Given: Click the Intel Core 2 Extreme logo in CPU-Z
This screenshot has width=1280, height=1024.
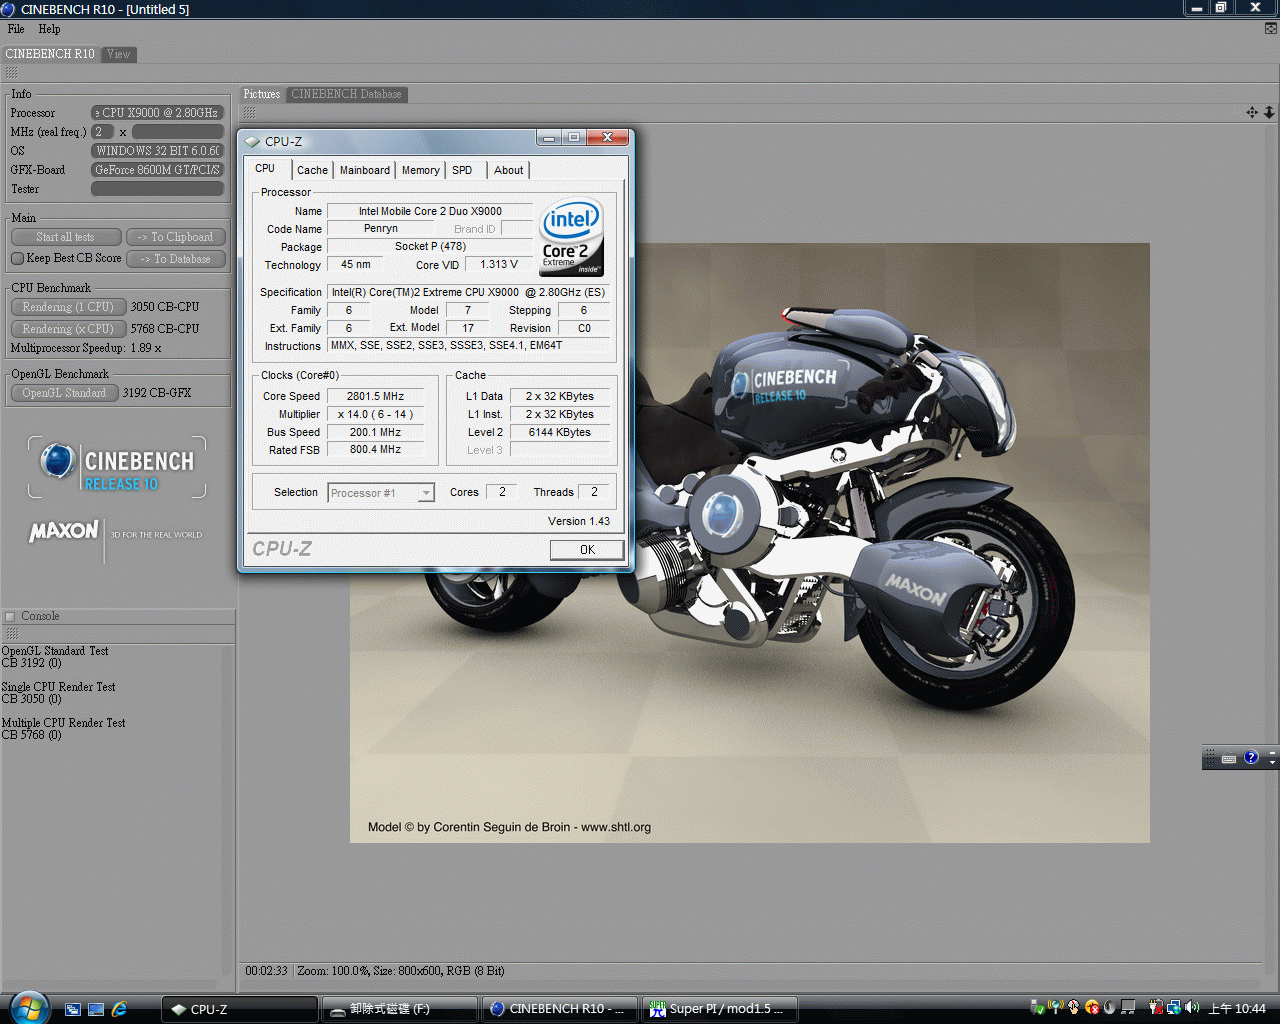Looking at the screenshot, I should pyautogui.click(x=571, y=238).
